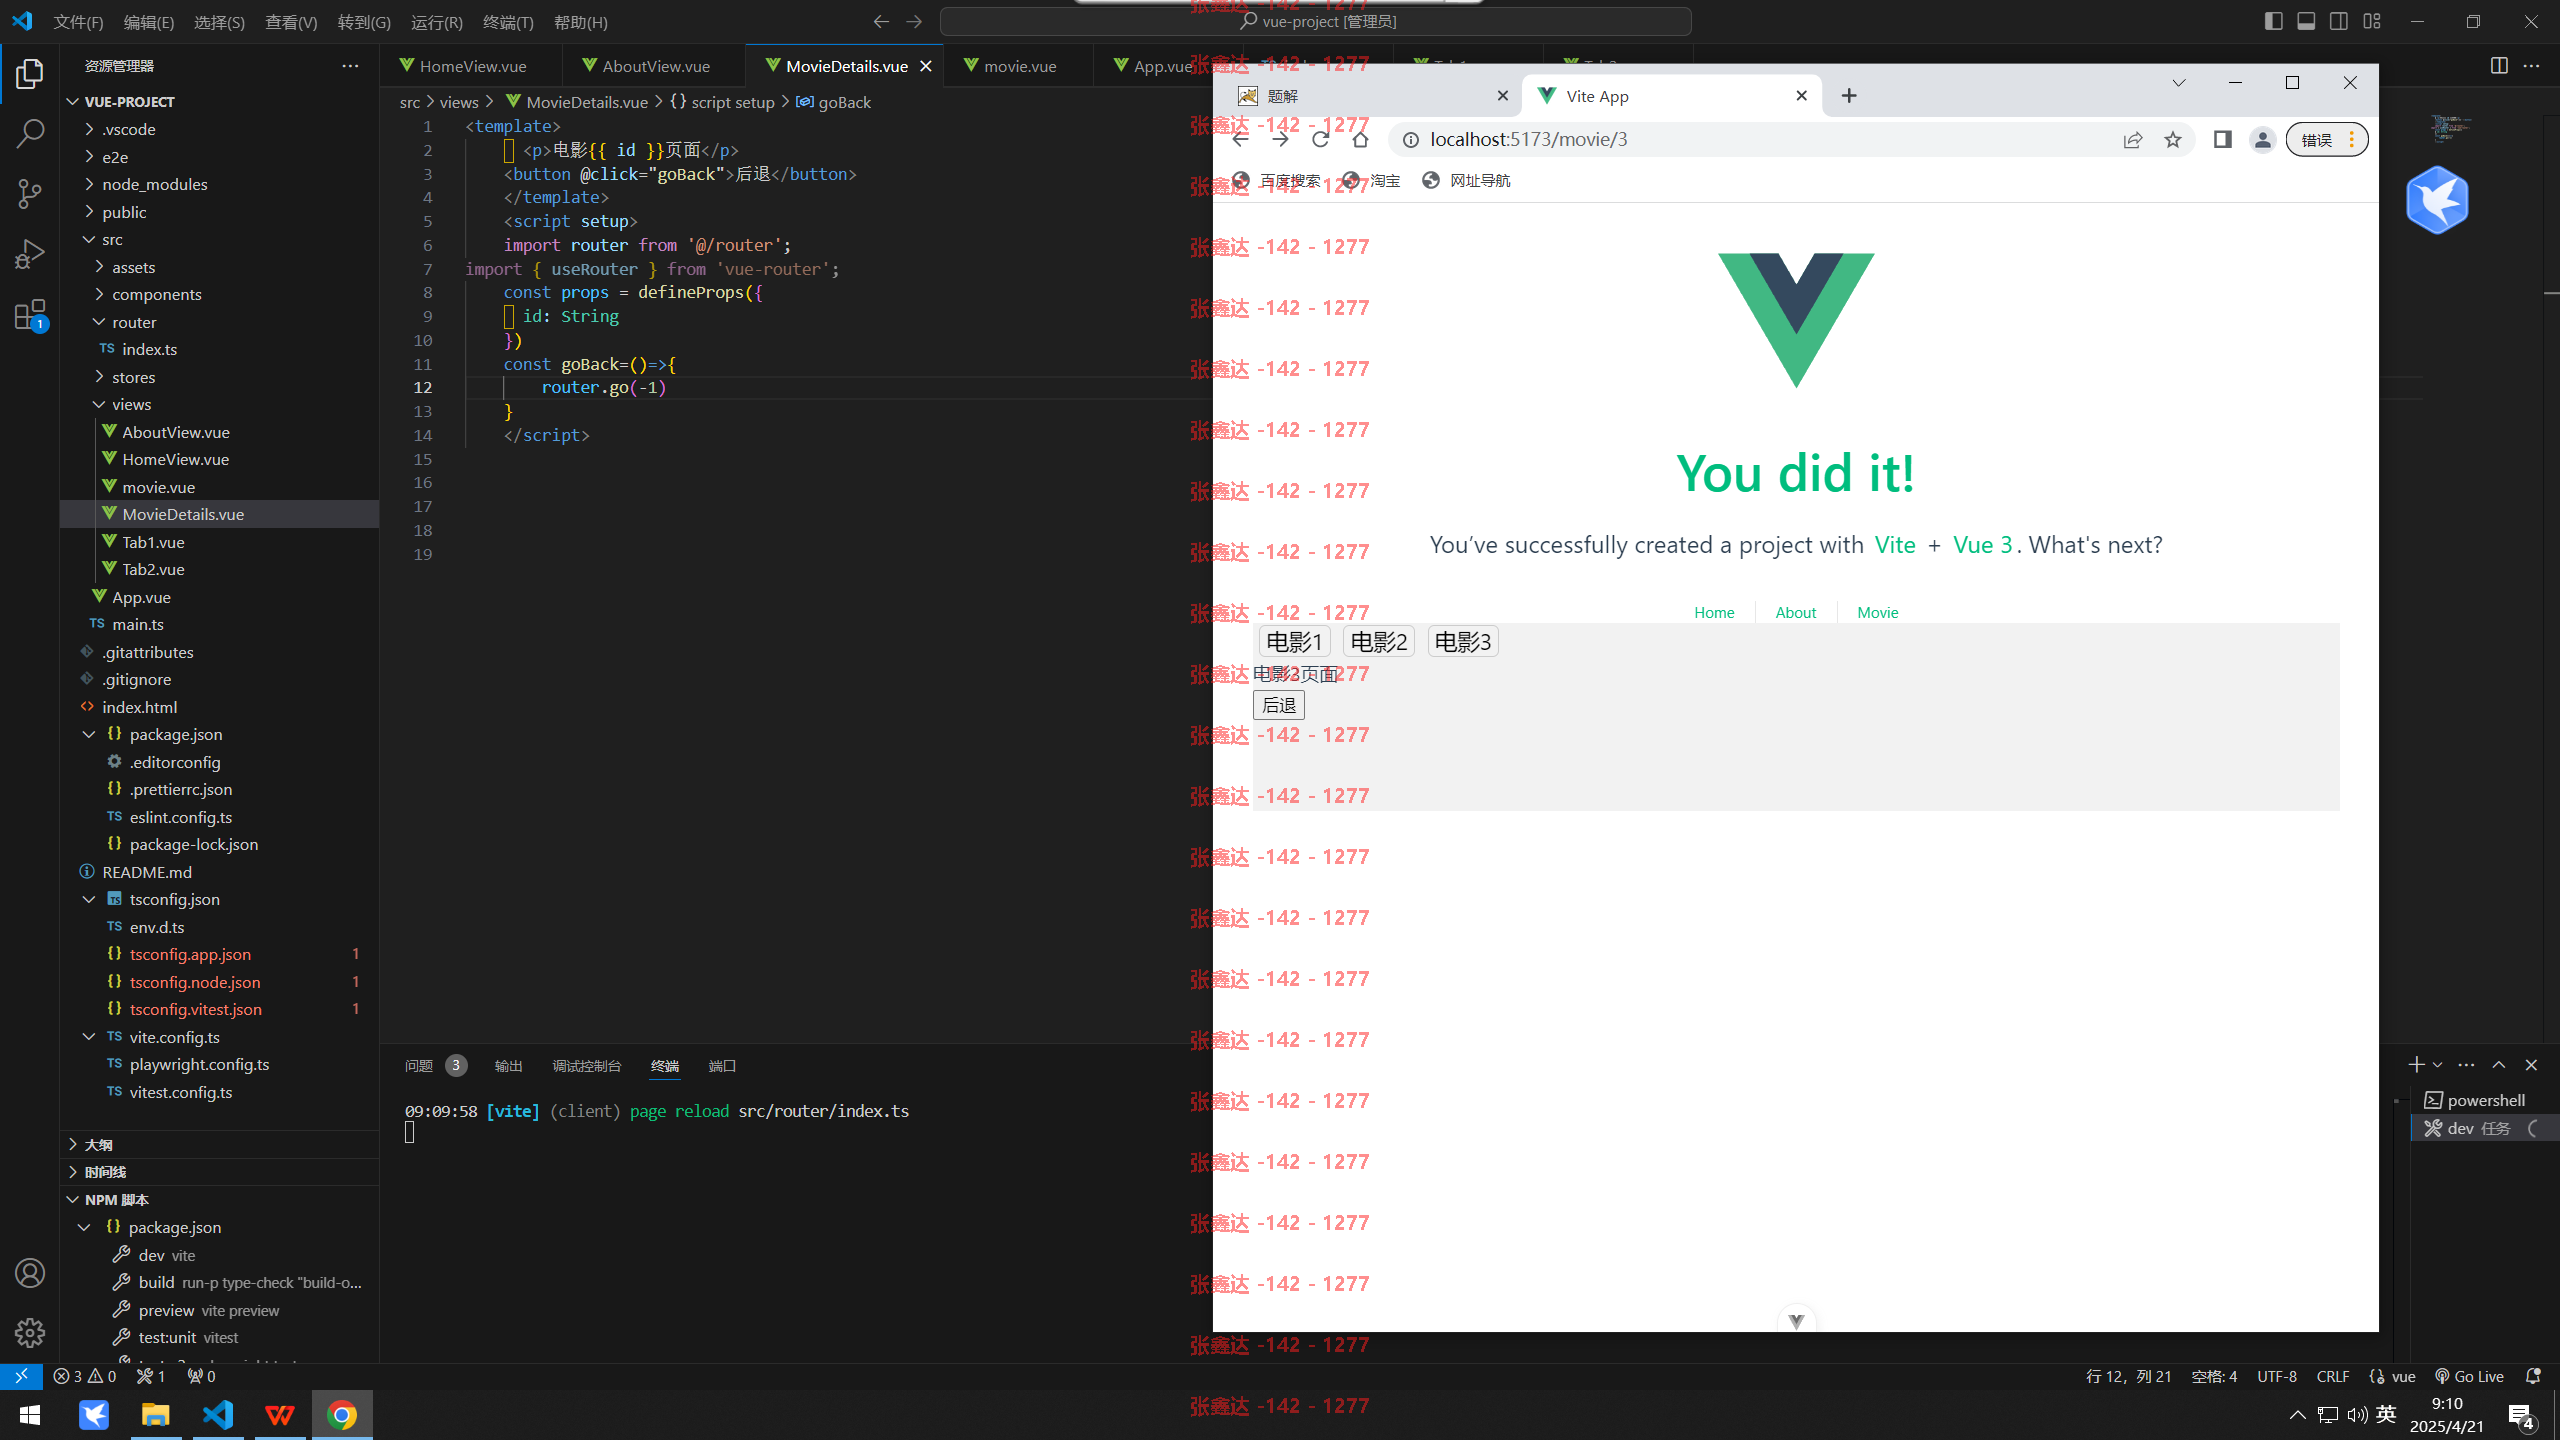This screenshot has height=1440, width=2560.
Task: Switch to movie.vue editor tab
Action: (x=1018, y=66)
